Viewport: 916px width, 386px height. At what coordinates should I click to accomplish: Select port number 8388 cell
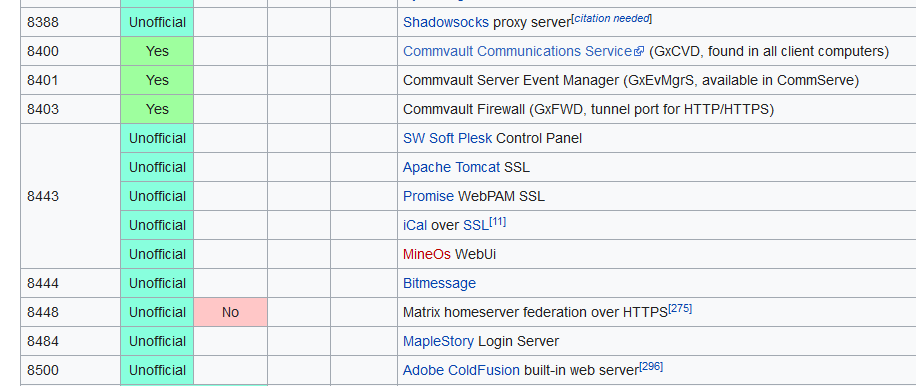70,22
